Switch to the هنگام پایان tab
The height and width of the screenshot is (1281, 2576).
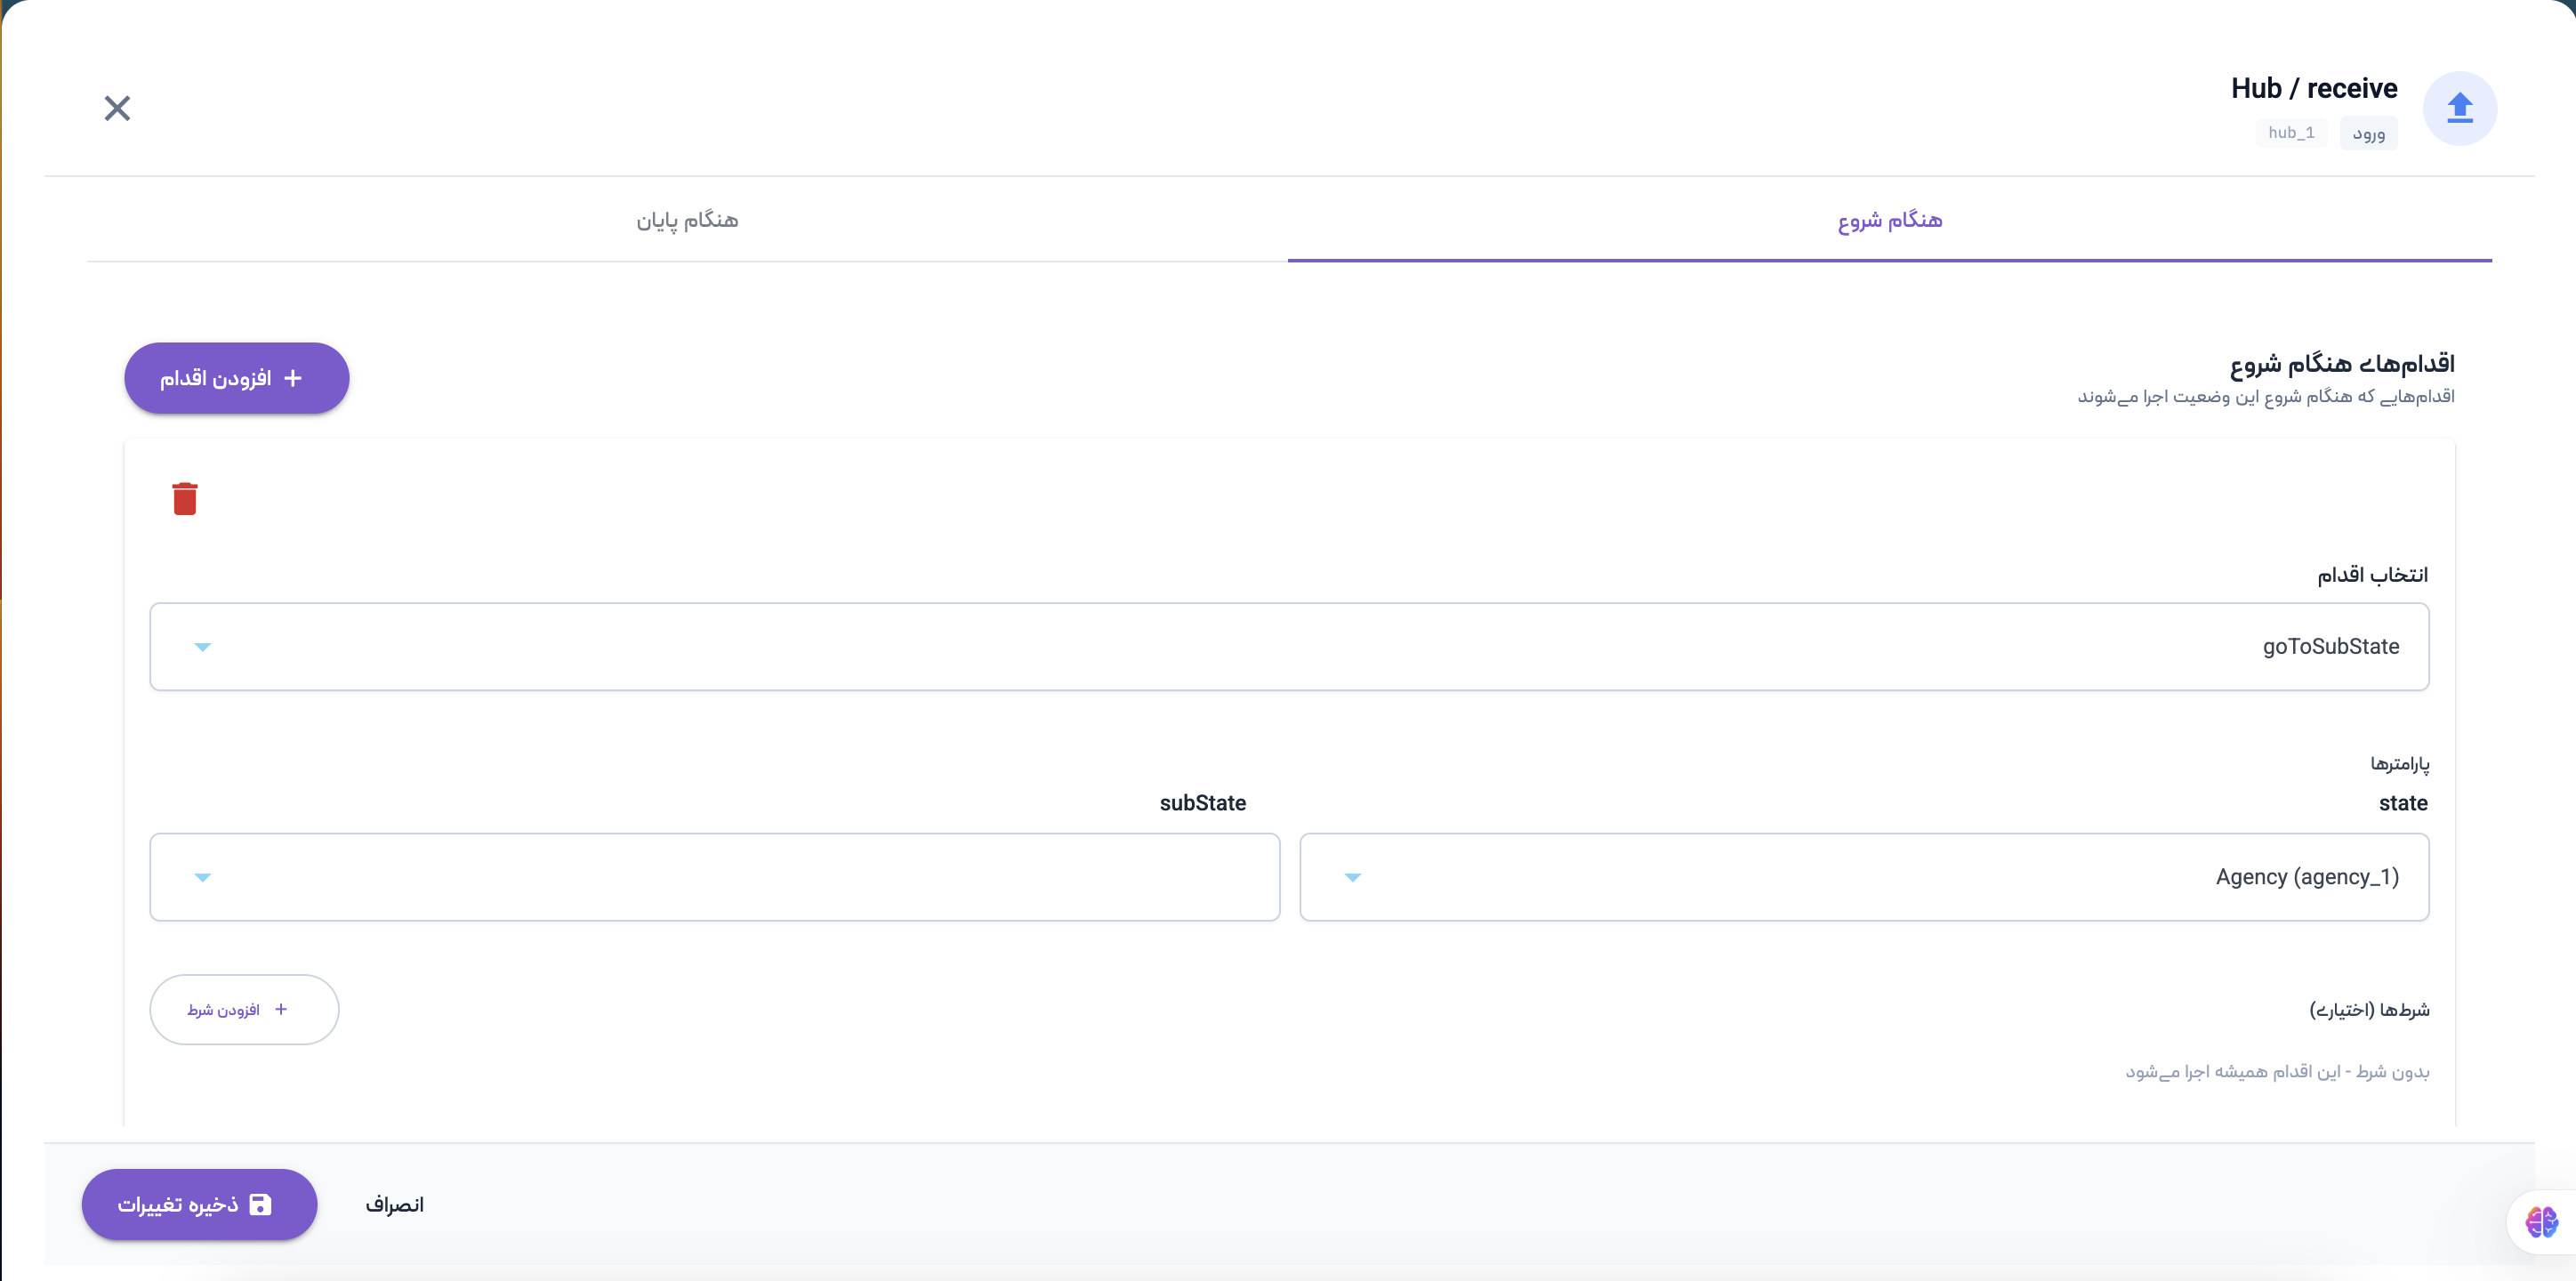click(x=687, y=220)
